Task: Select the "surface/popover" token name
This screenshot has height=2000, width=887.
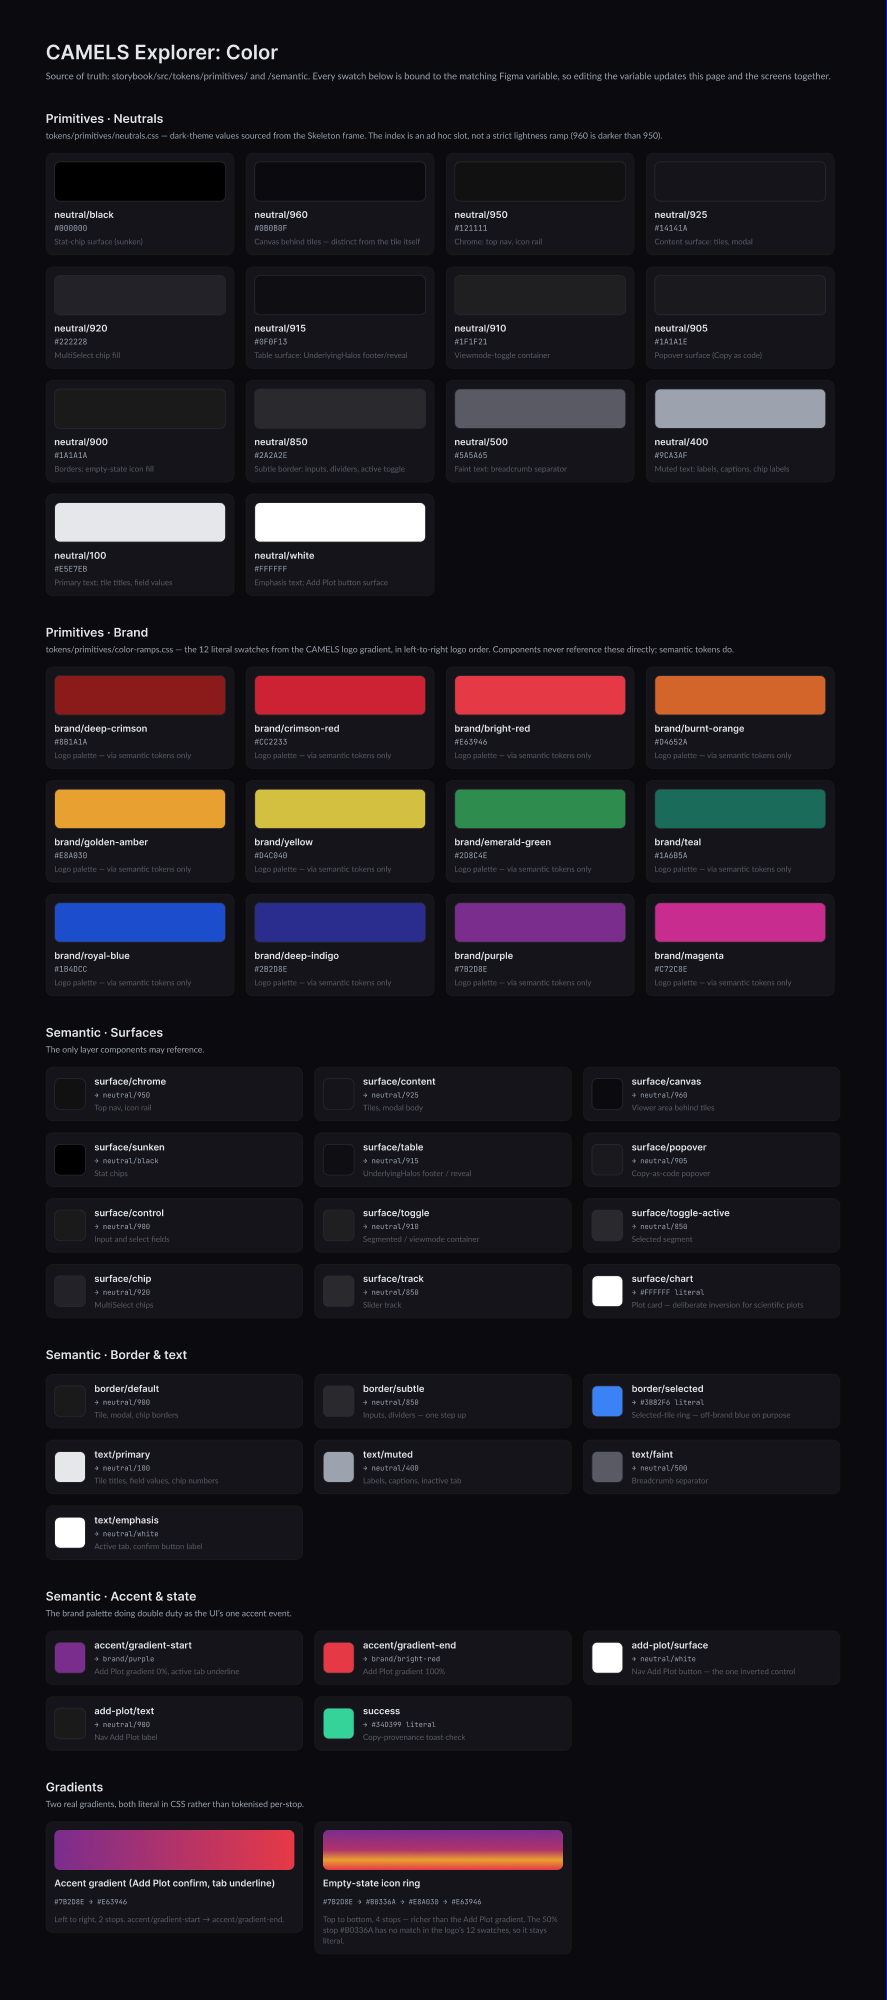Action: 669,1147
